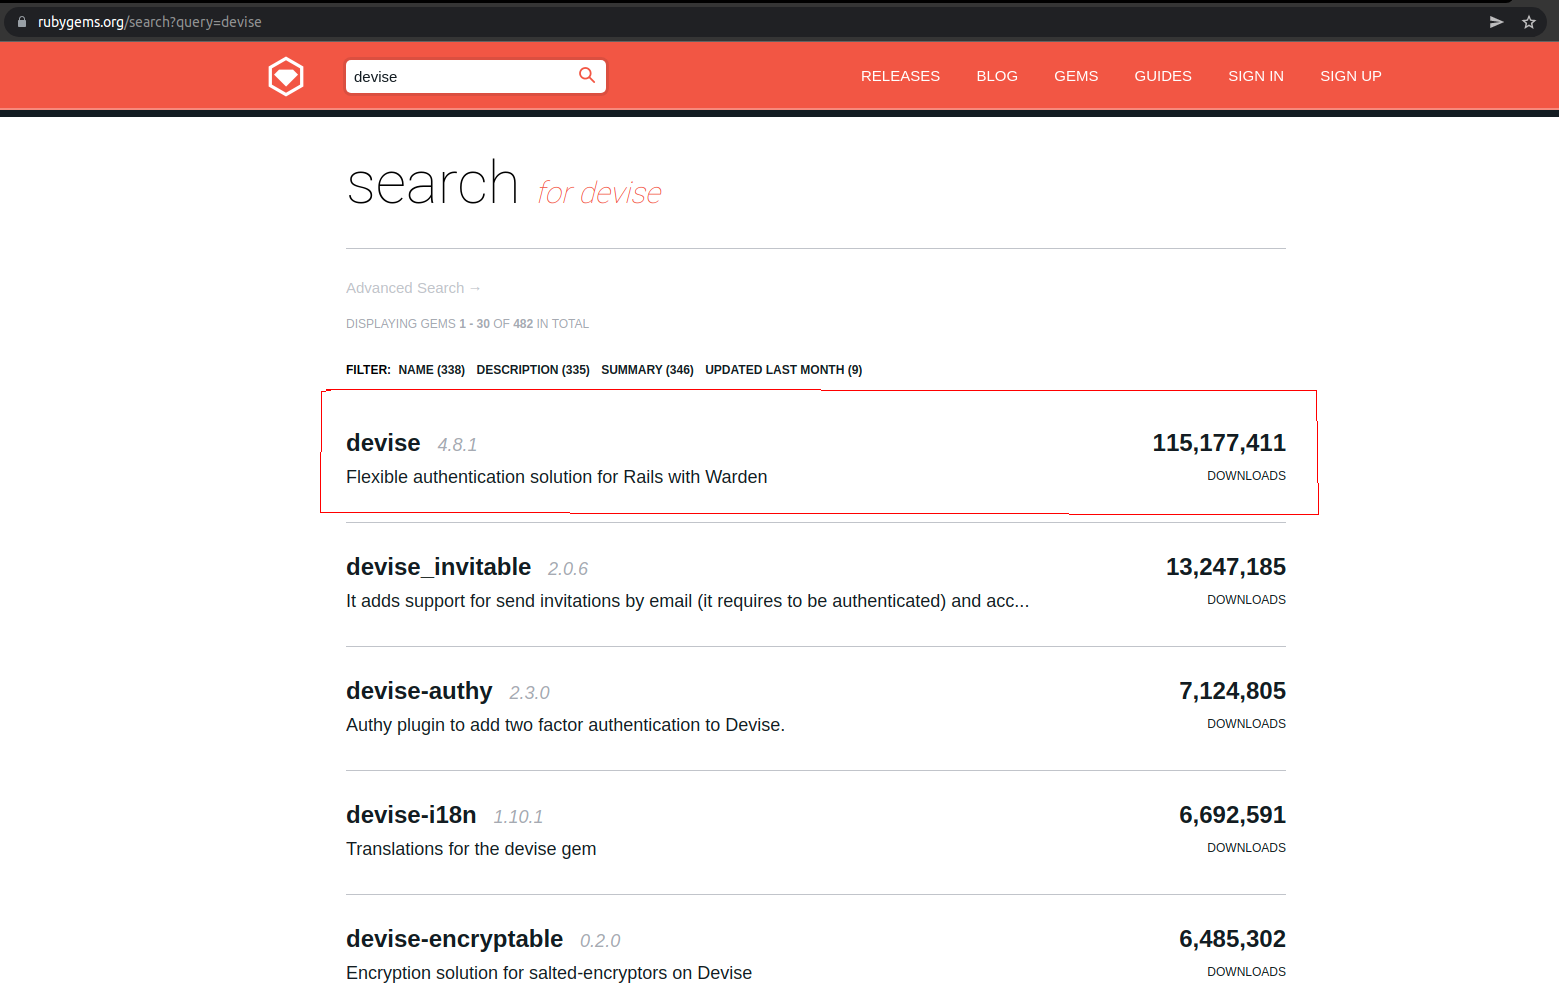Image resolution: width=1559 pixels, height=1004 pixels.
Task: Click version number 1.10.1
Action: click(518, 817)
